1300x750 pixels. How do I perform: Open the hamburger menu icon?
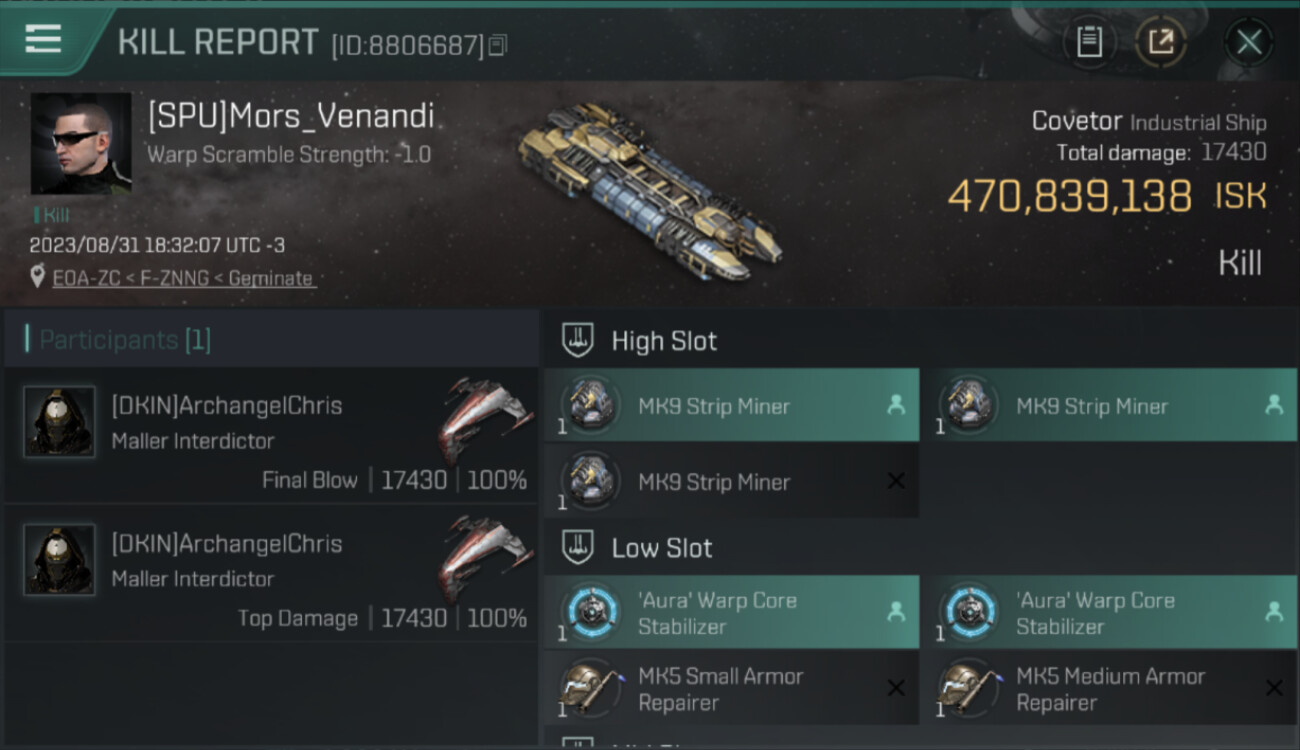pos(43,39)
